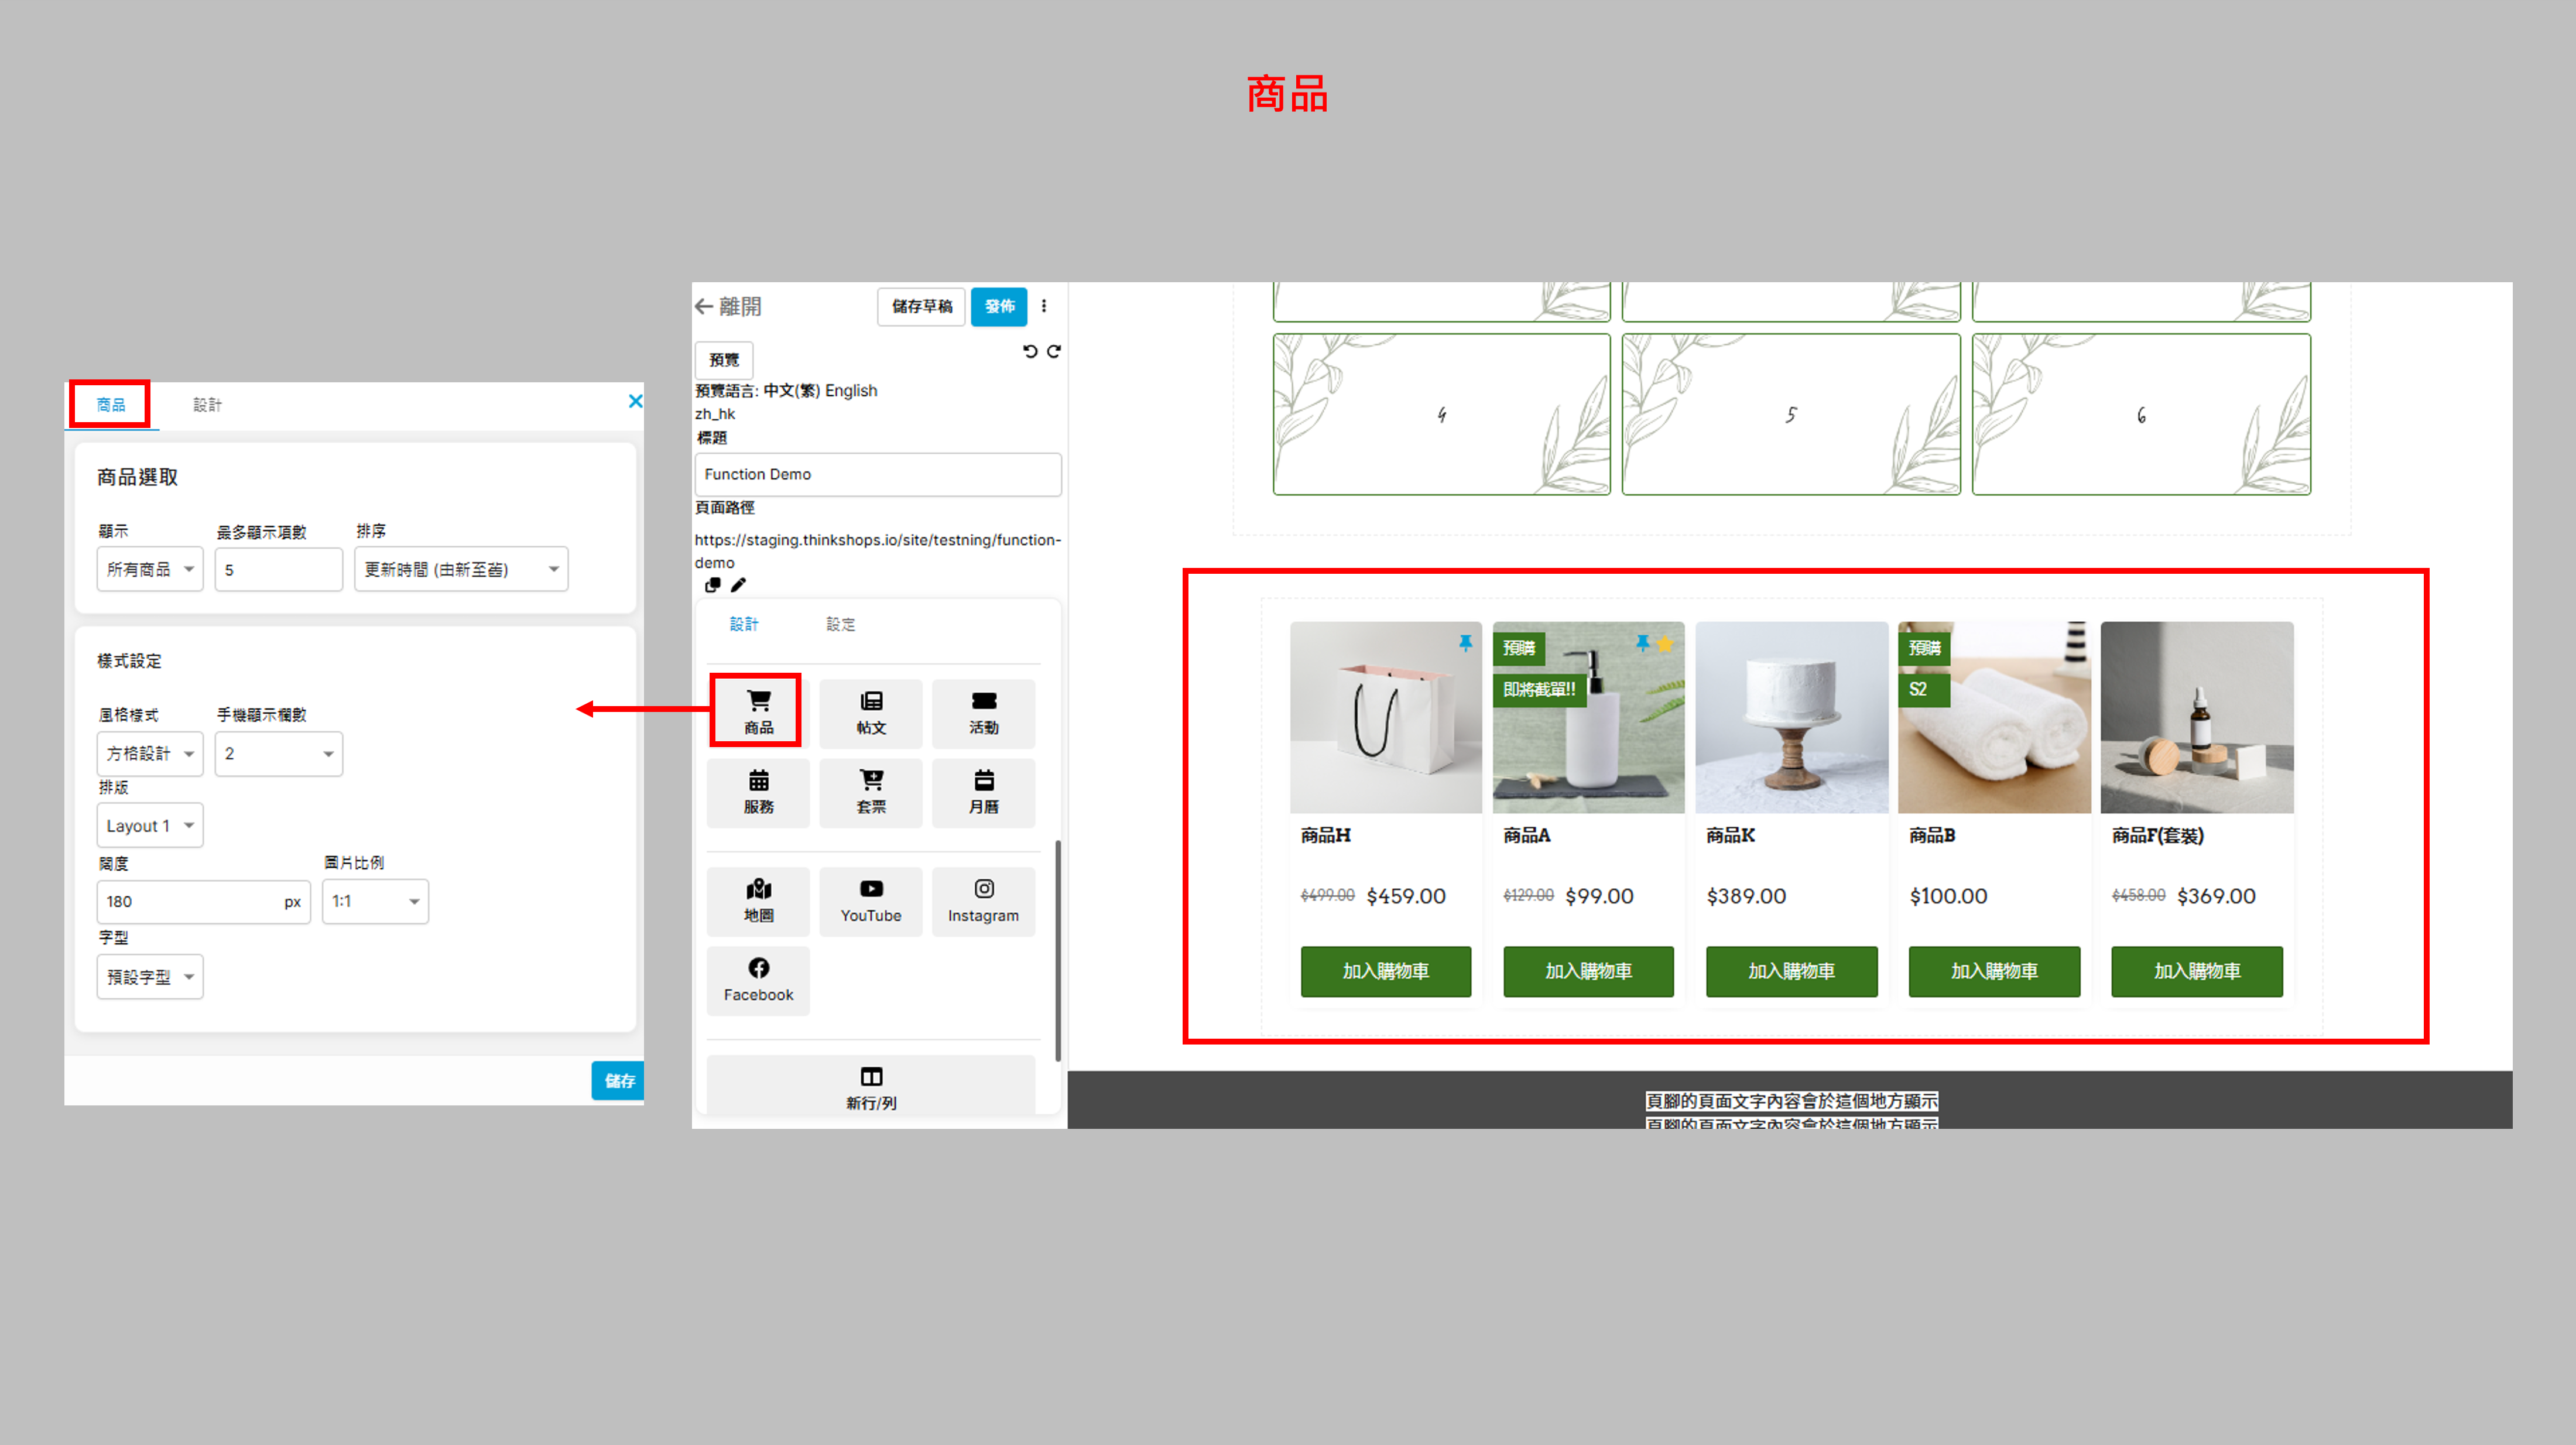
Task: Switch to the 設定 tab in sidebar
Action: [x=840, y=624]
